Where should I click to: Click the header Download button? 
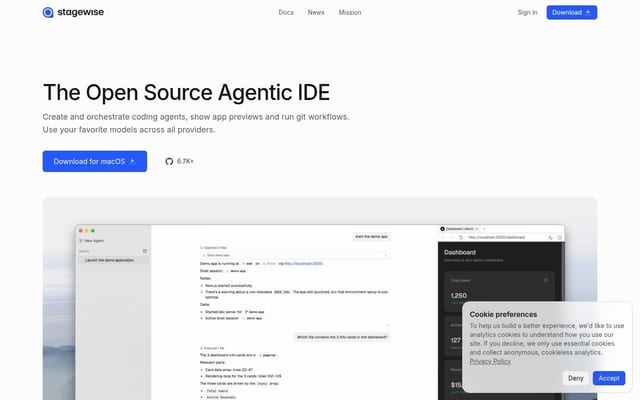tap(572, 13)
